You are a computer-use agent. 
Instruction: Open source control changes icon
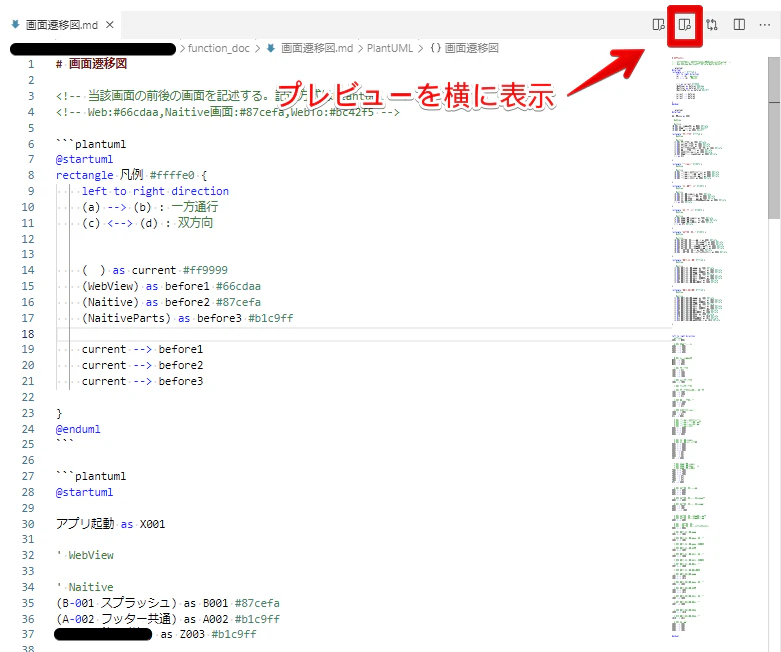pyautogui.click(x=712, y=24)
